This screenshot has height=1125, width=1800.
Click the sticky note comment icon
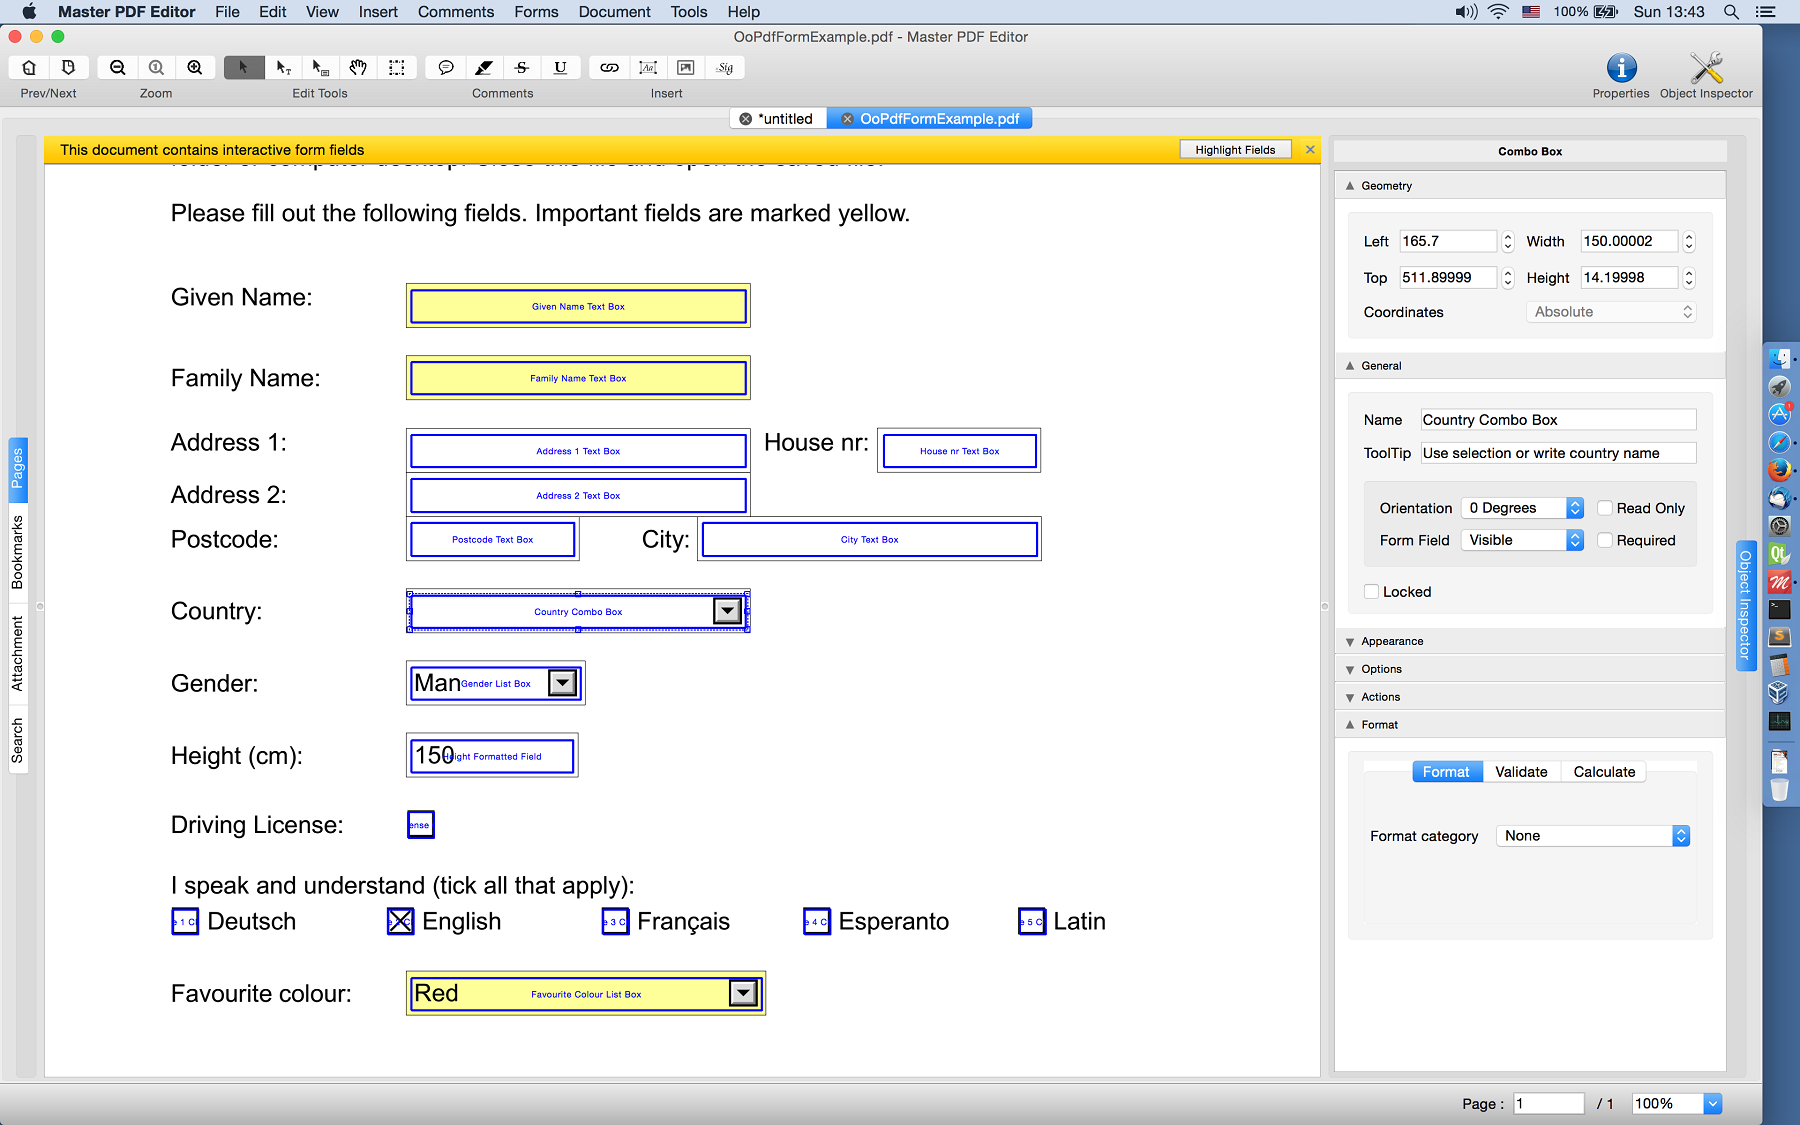(x=446, y=68)
